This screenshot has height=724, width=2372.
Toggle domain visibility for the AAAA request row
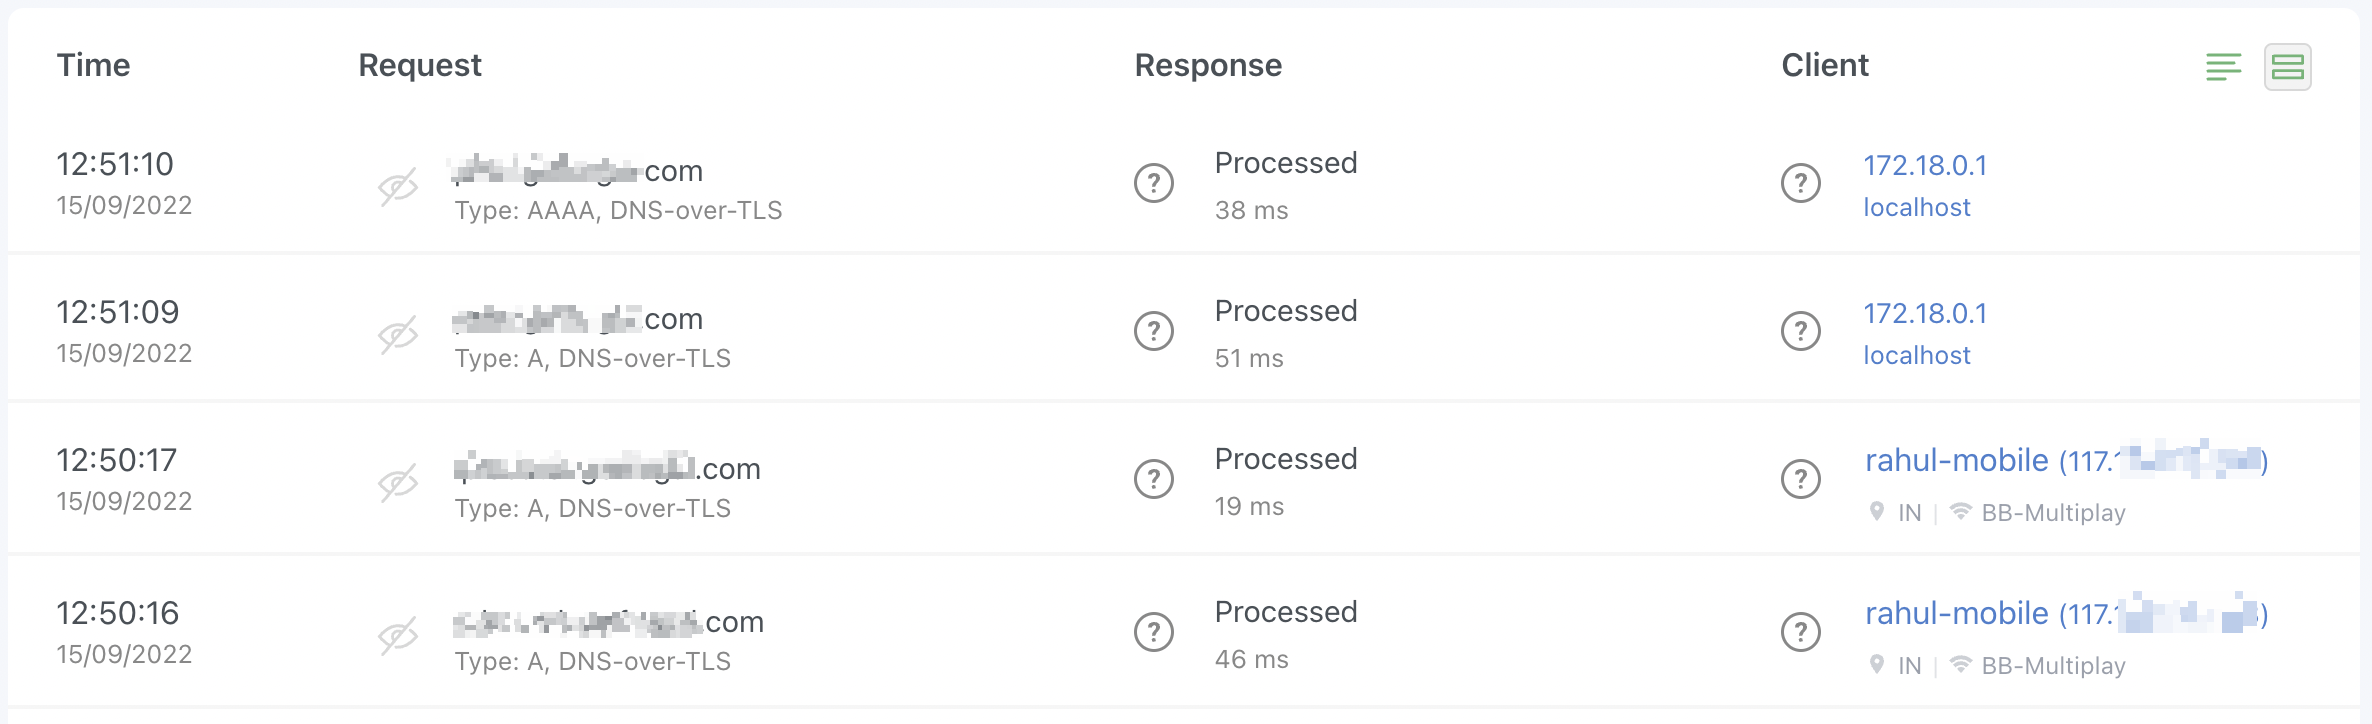click(398, 186)
